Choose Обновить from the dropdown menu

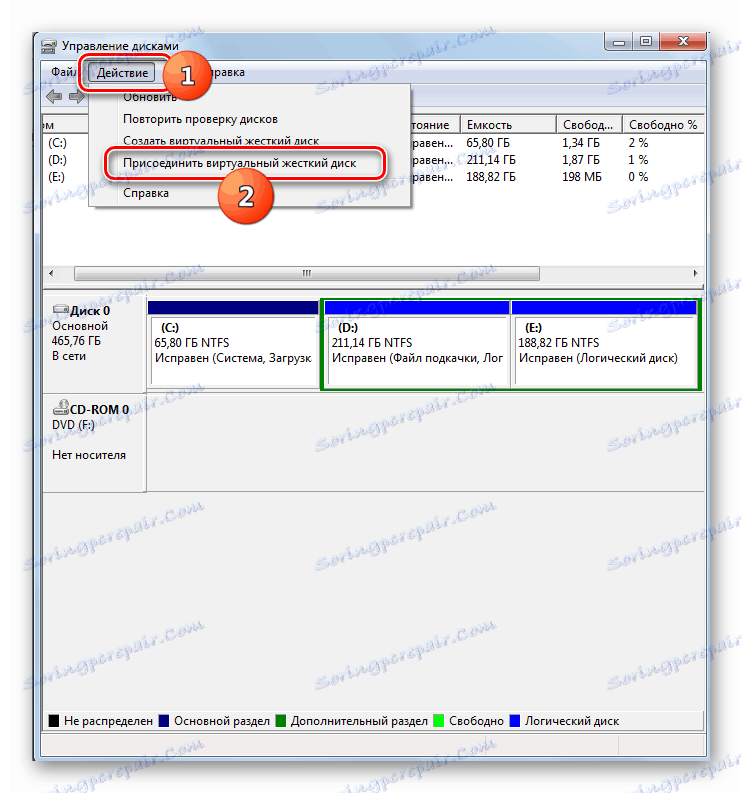click(150, 97)
